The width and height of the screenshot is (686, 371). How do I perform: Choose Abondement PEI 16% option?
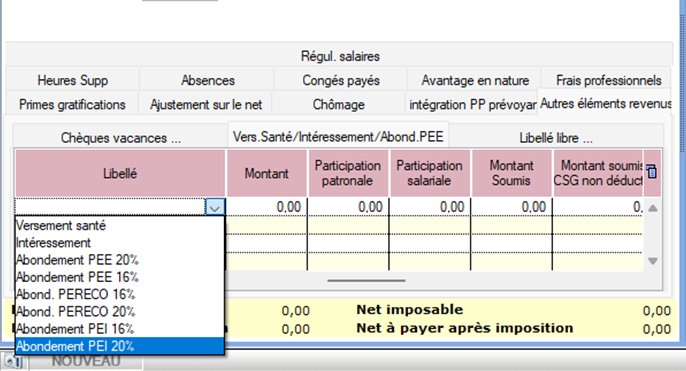[120, 329]
